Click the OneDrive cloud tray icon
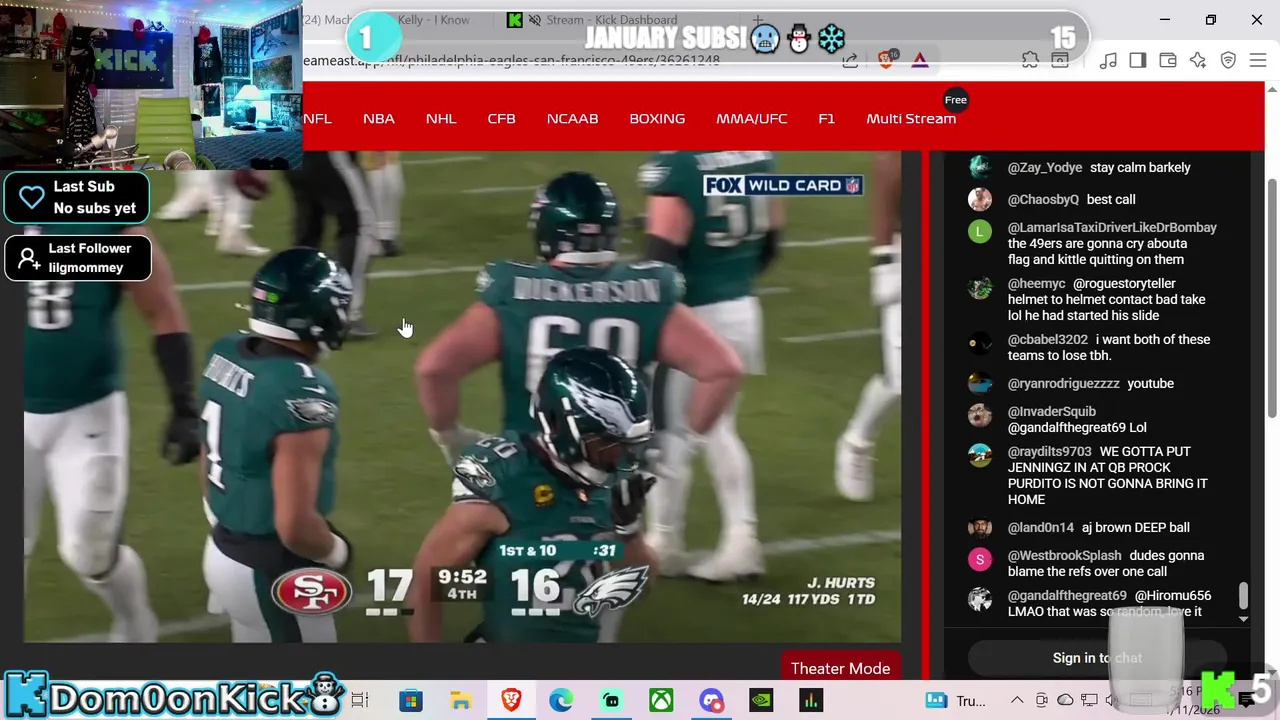 tap(1065, 700)
